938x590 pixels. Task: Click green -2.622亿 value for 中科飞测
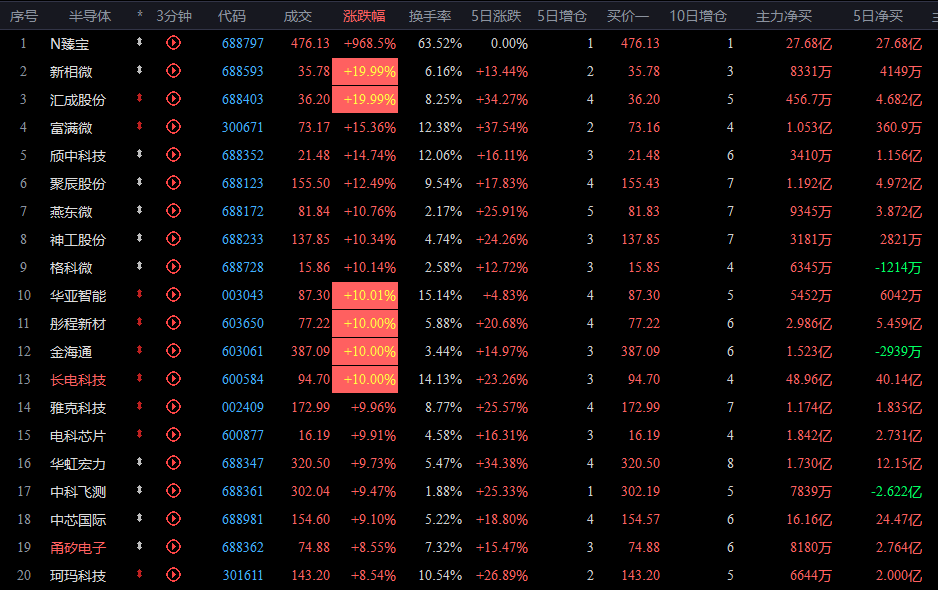pyautogui.click(x=896, y=491)
